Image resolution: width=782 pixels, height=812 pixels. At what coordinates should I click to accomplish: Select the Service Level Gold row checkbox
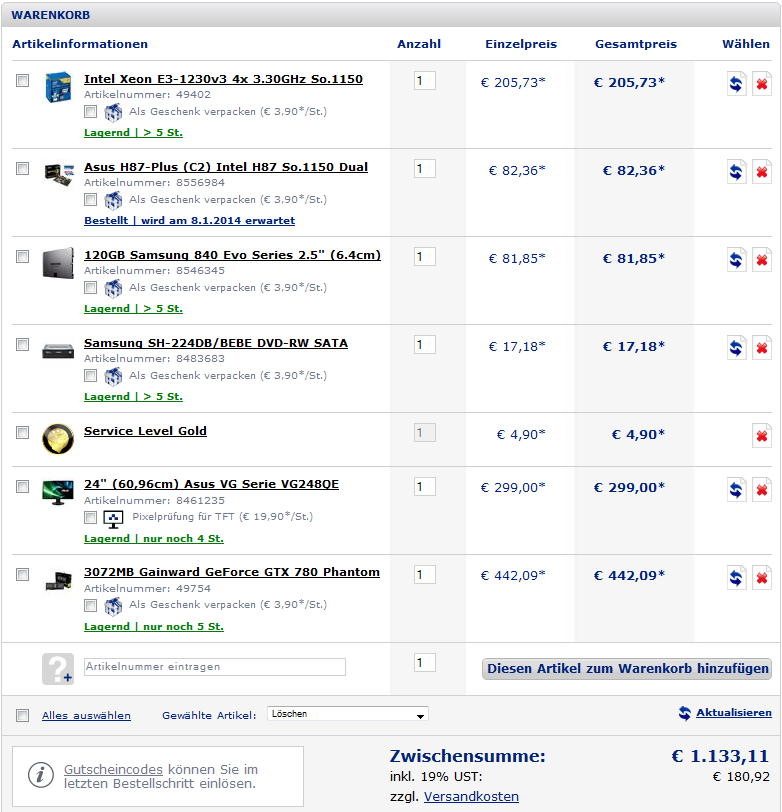point(22,432)
